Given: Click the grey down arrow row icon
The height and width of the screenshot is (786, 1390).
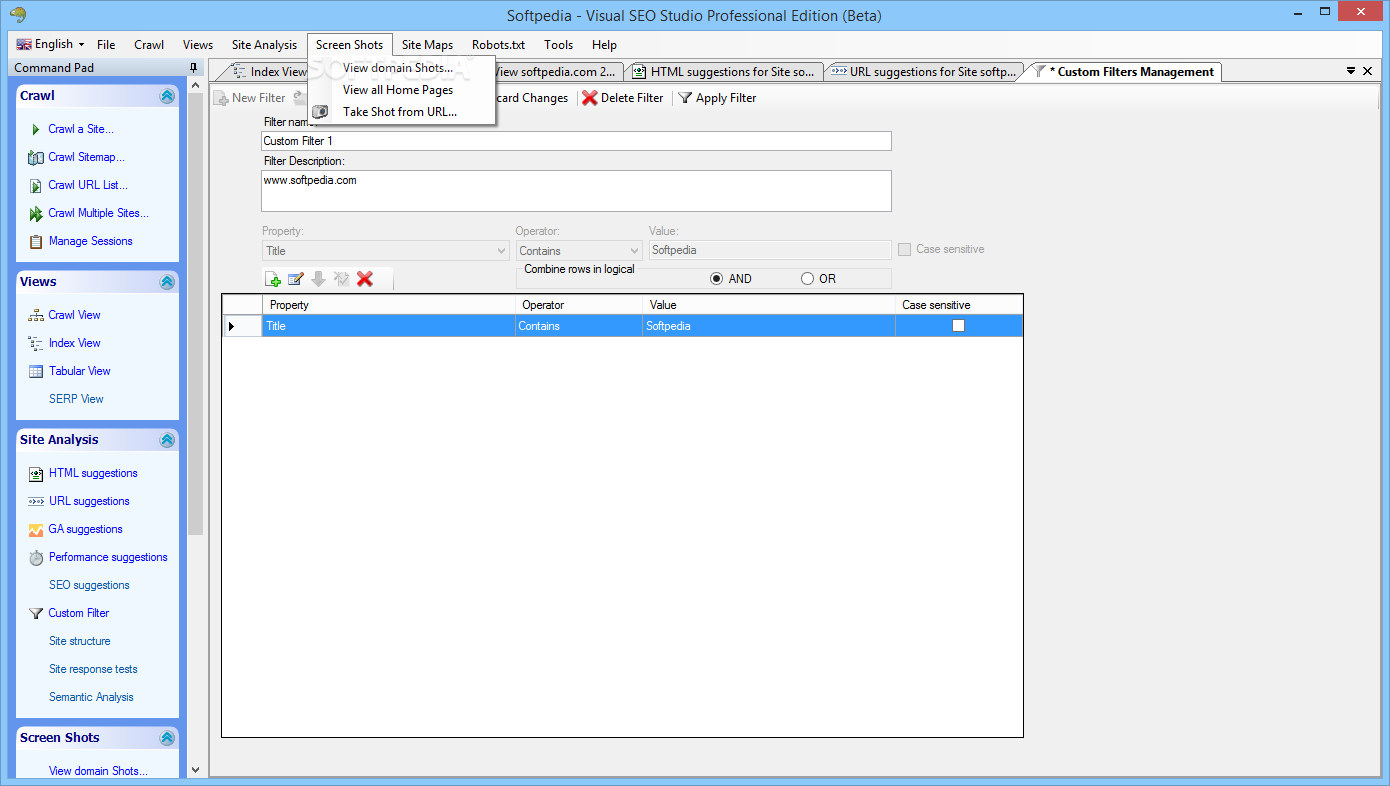Looking at the screenshot, I should (318, 279).
